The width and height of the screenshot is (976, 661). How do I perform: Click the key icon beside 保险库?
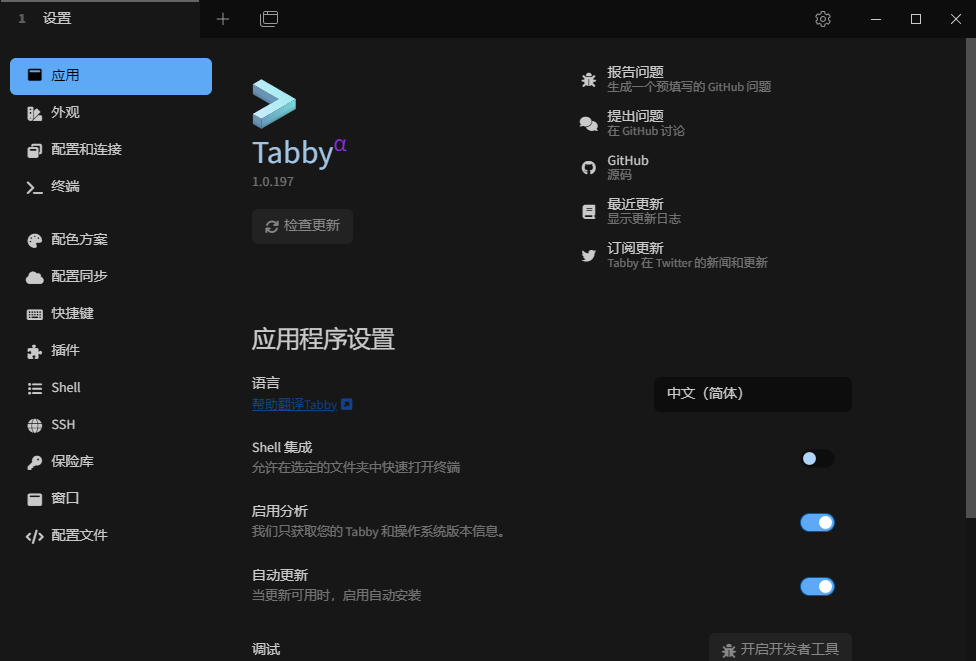(35, 462)
